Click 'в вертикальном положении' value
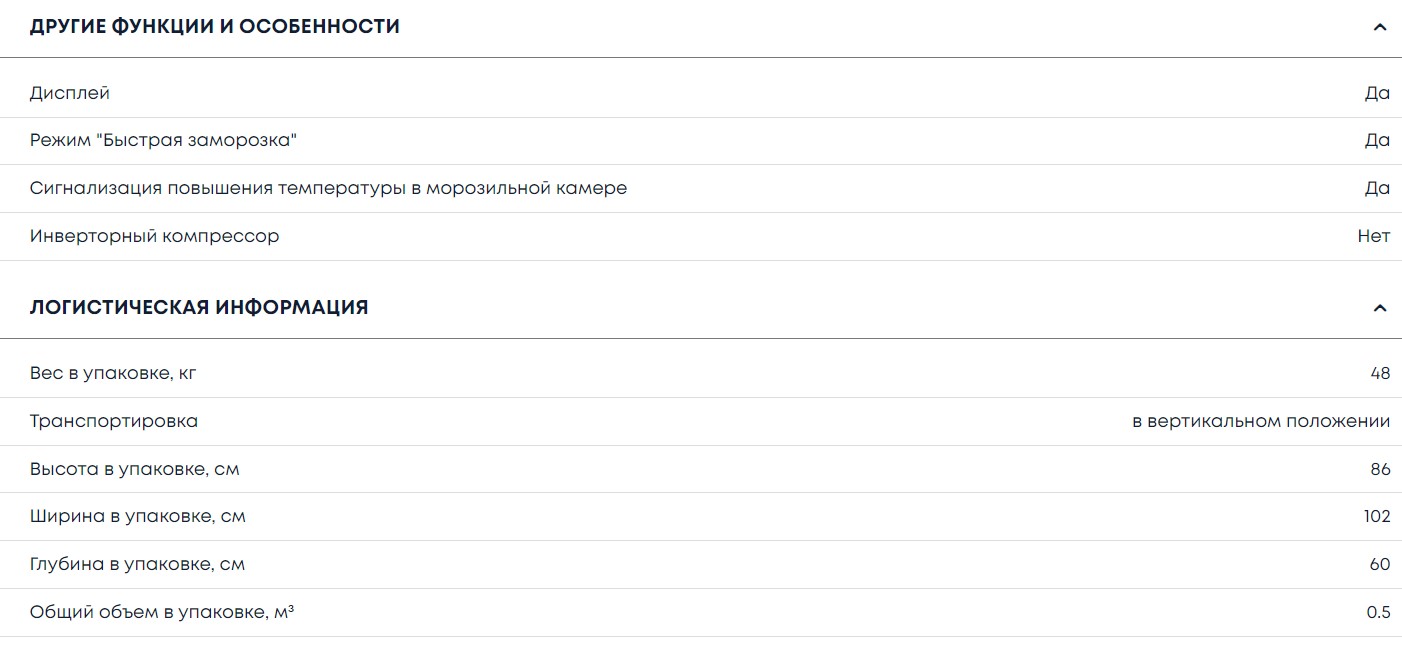 pos(1260,421)
